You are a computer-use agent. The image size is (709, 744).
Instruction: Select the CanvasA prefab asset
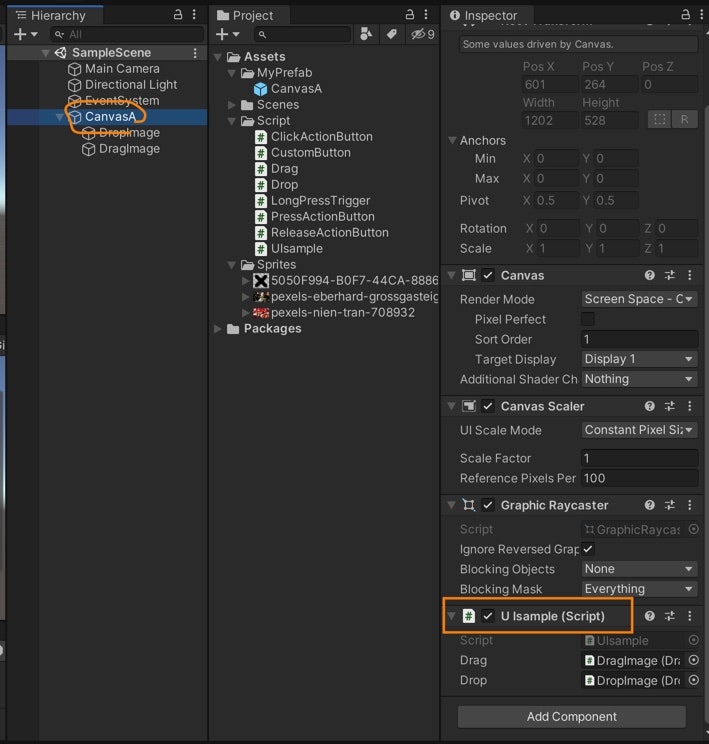(x=288, y=89)
